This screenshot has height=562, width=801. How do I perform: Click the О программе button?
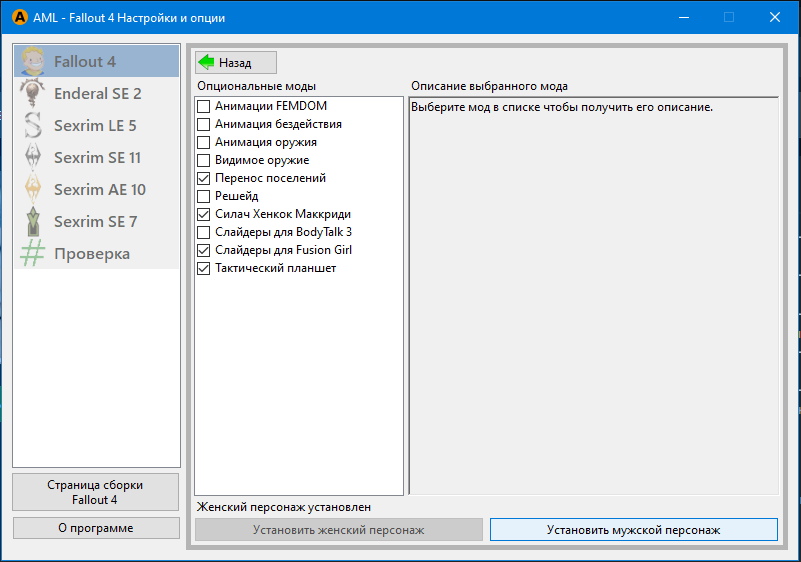pyautogui.click(x=95, y=527)
